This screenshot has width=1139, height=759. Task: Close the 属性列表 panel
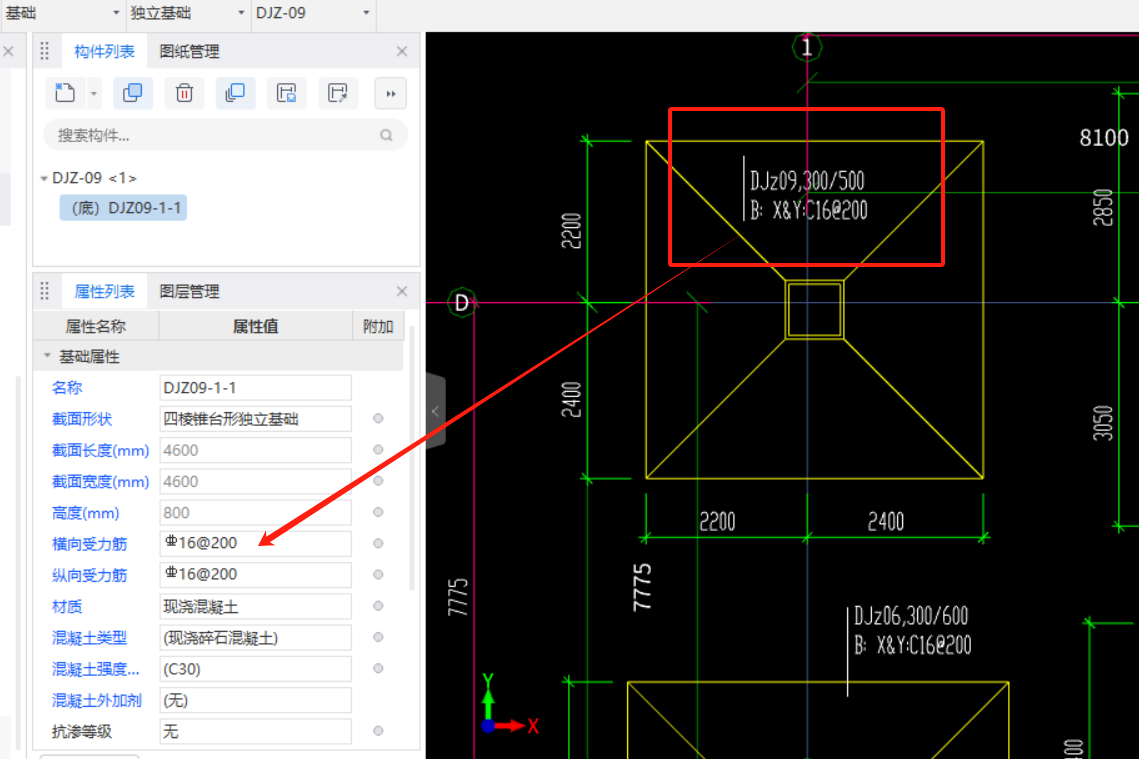coord(402,291)
